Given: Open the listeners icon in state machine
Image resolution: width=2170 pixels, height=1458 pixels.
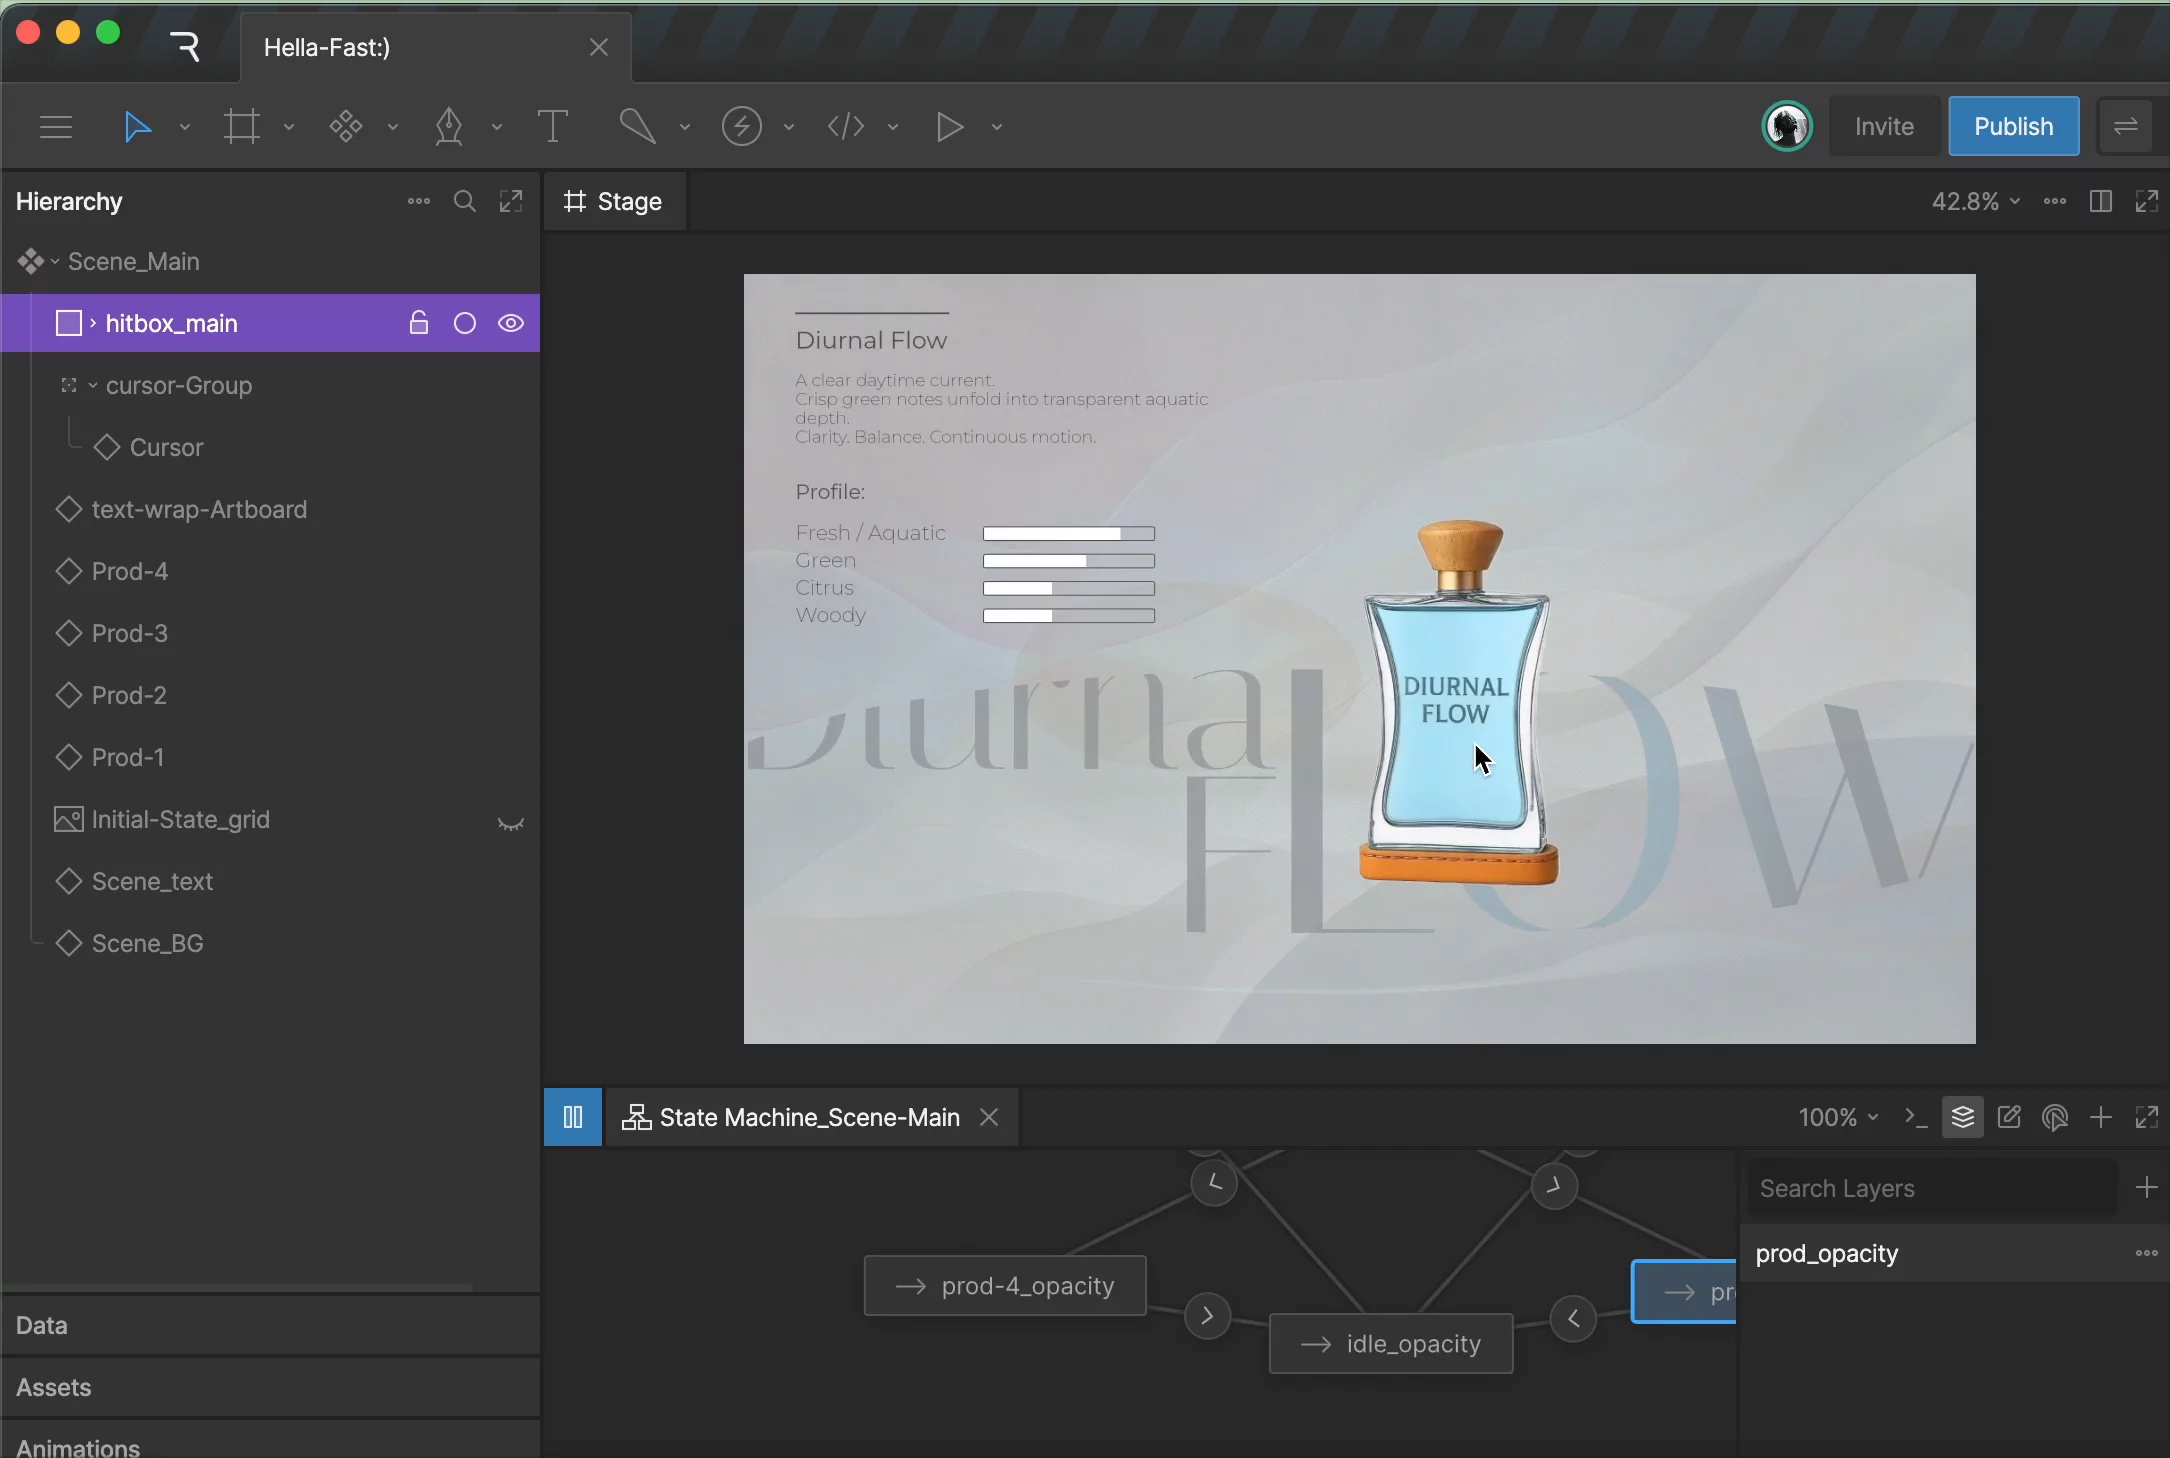Looking at the screenshot, I should click(x=2055, y=1117).
